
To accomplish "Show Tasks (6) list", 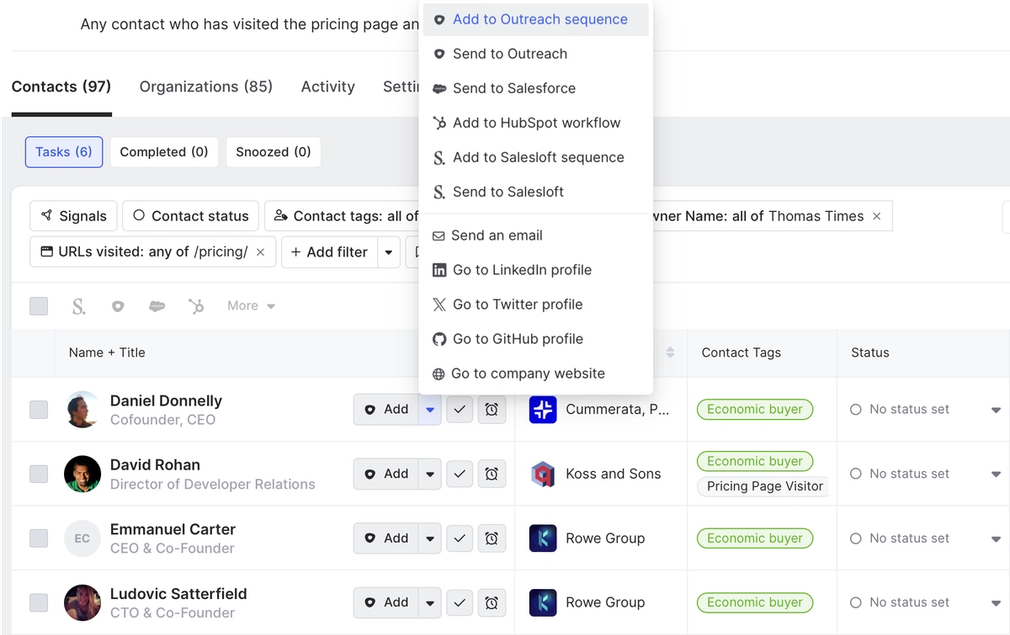I will (64, 152).
